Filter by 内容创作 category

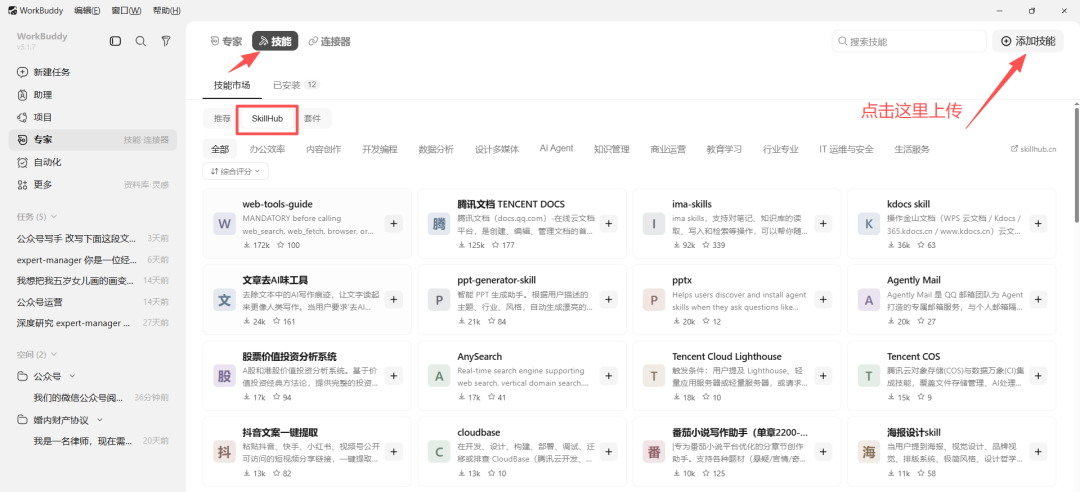point(323,149)
